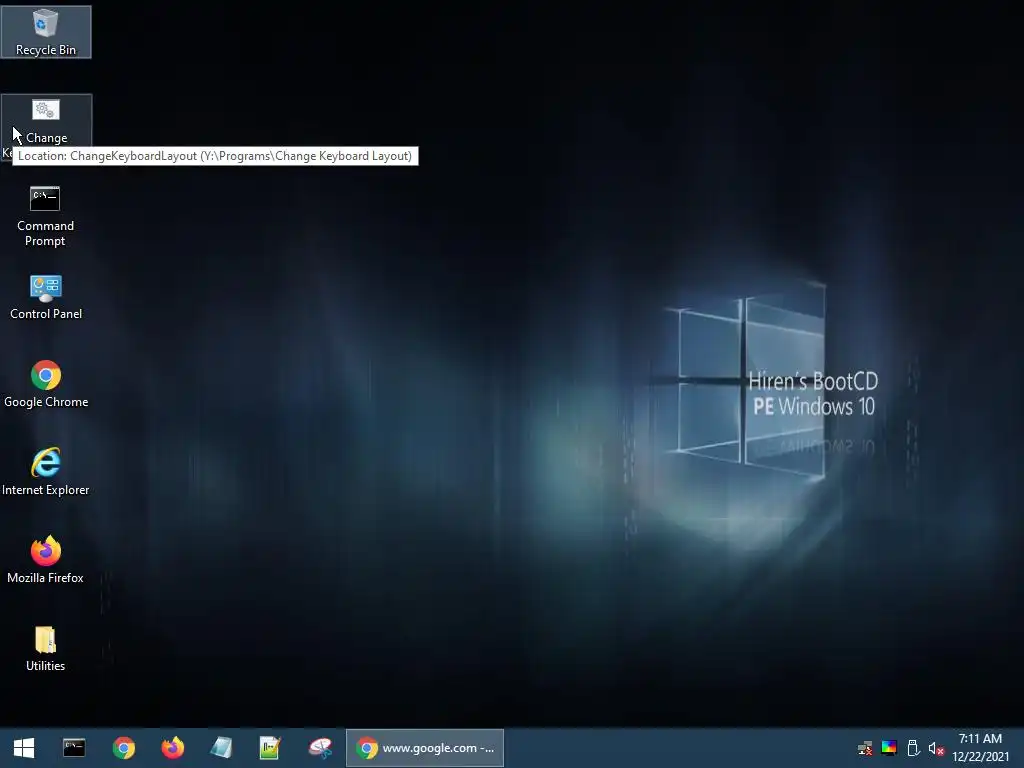The image size is (1024, 768).
Task: Select the Command Prompt desktop shortcut
Action: coord(45,217)
